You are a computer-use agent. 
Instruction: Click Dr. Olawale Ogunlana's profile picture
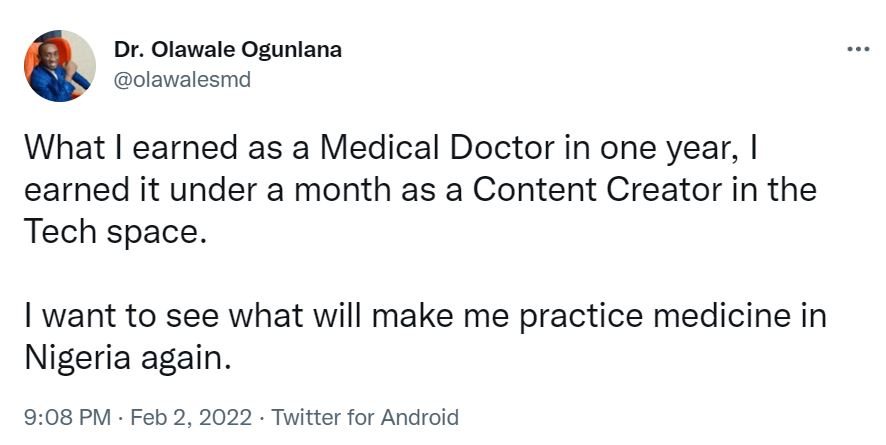(60, 65)
